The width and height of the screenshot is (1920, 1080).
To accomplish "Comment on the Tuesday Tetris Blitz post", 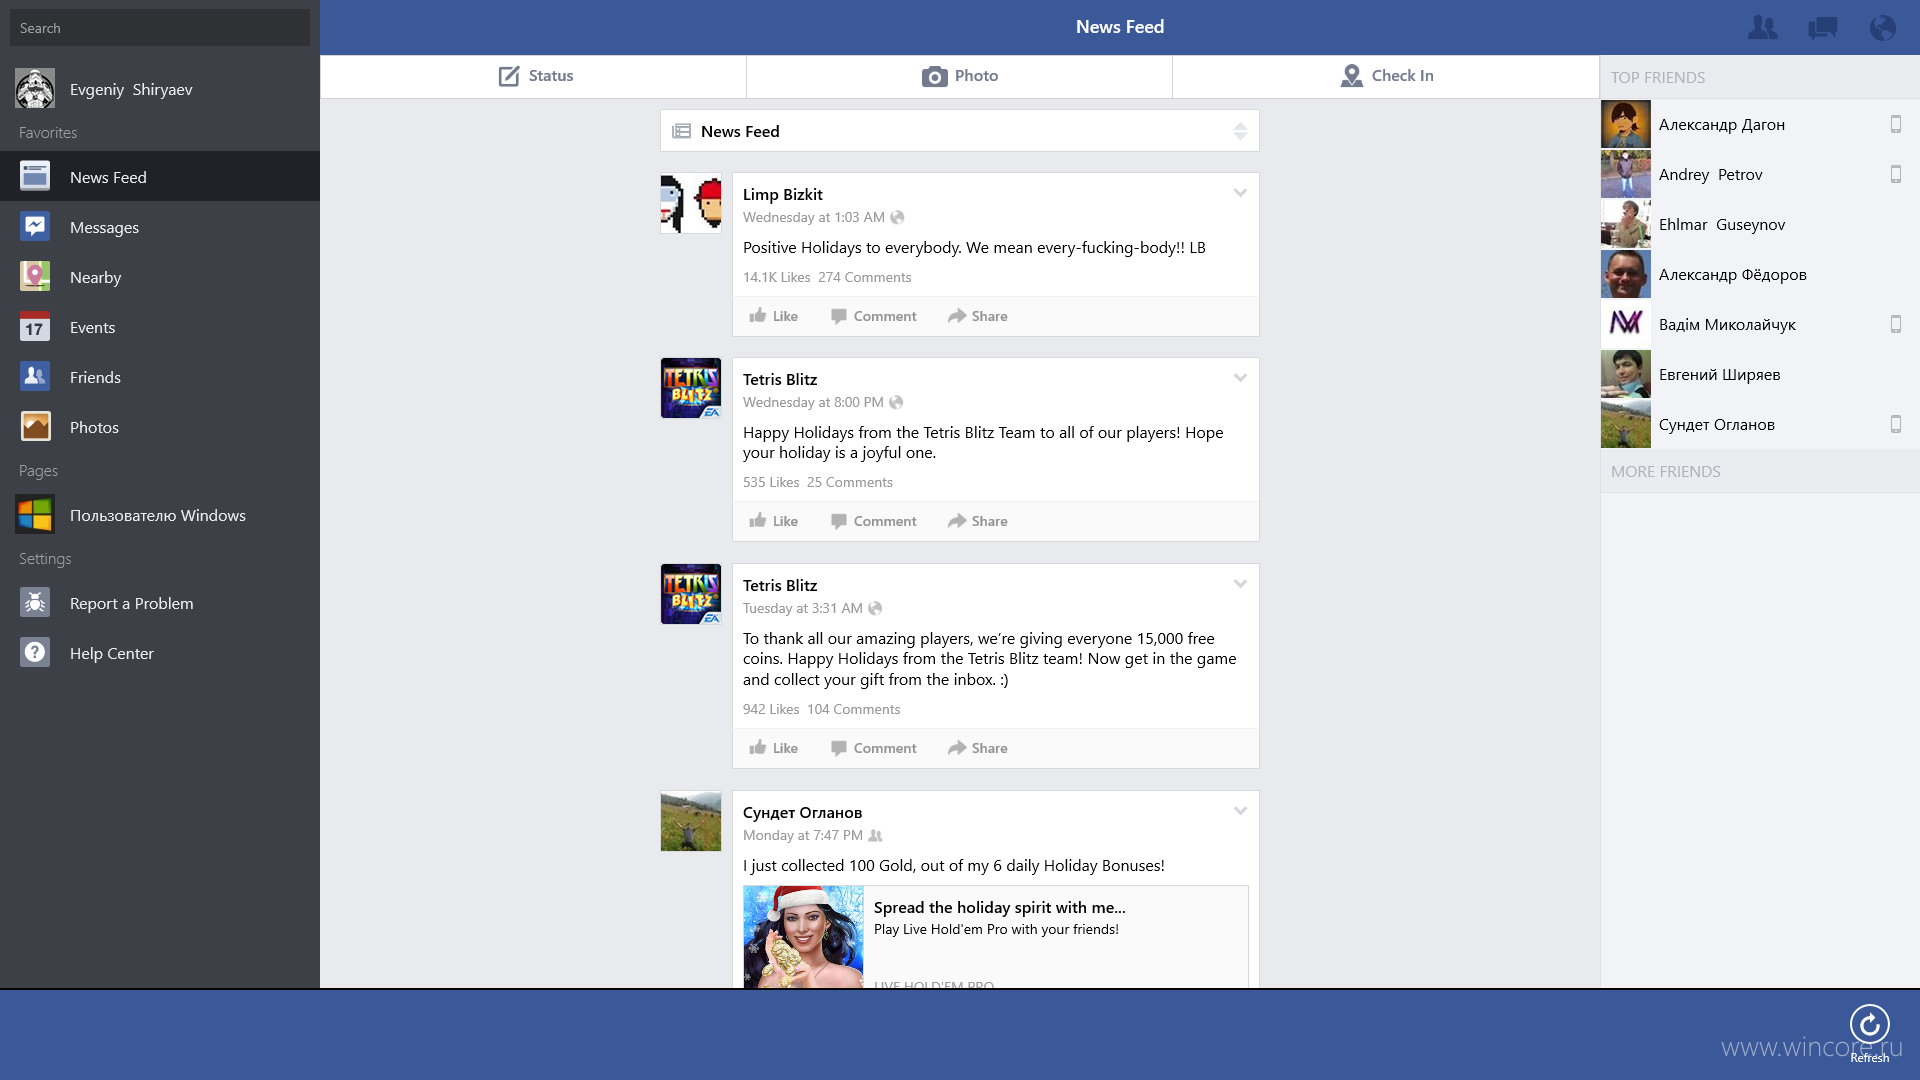I will point(874,748).
